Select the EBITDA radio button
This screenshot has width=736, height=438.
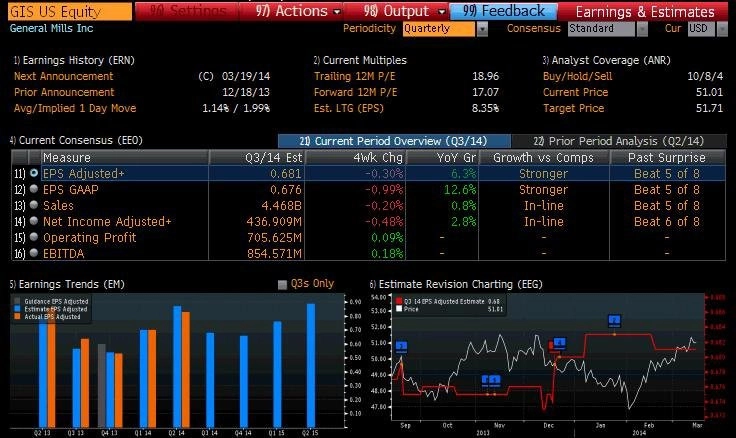click(x=34, y=253)
